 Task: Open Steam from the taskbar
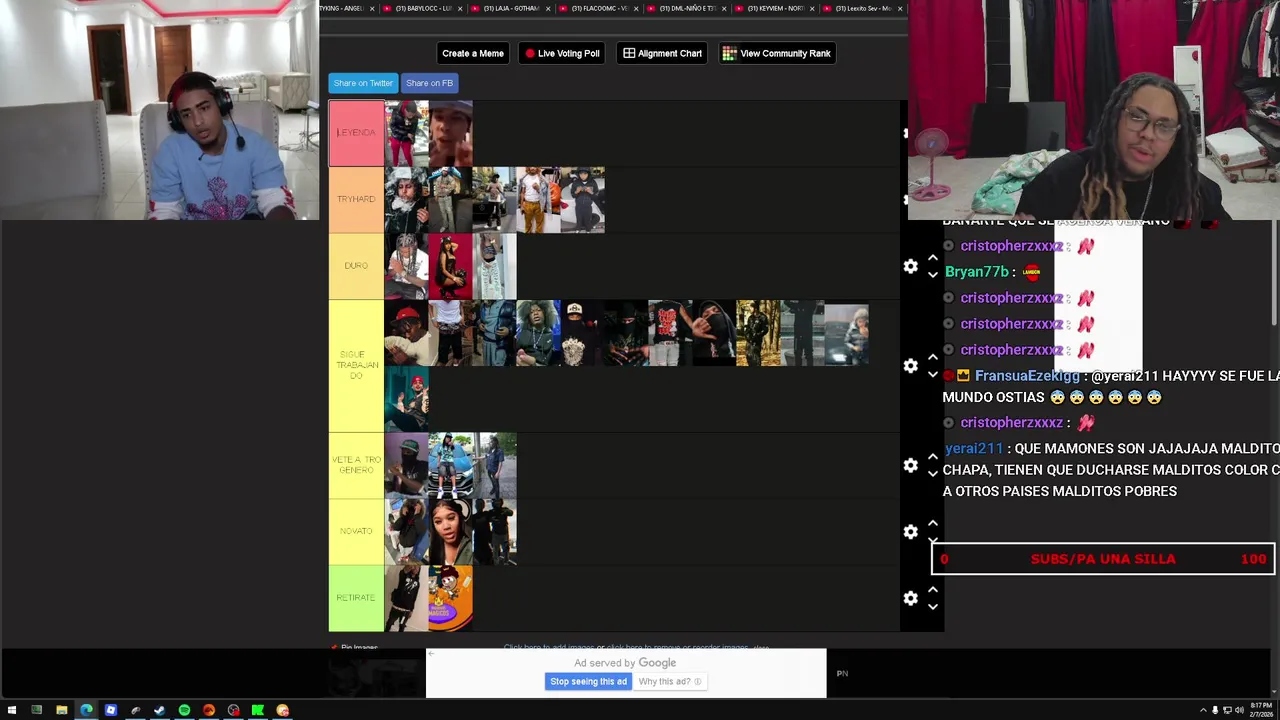coord(160,710)
